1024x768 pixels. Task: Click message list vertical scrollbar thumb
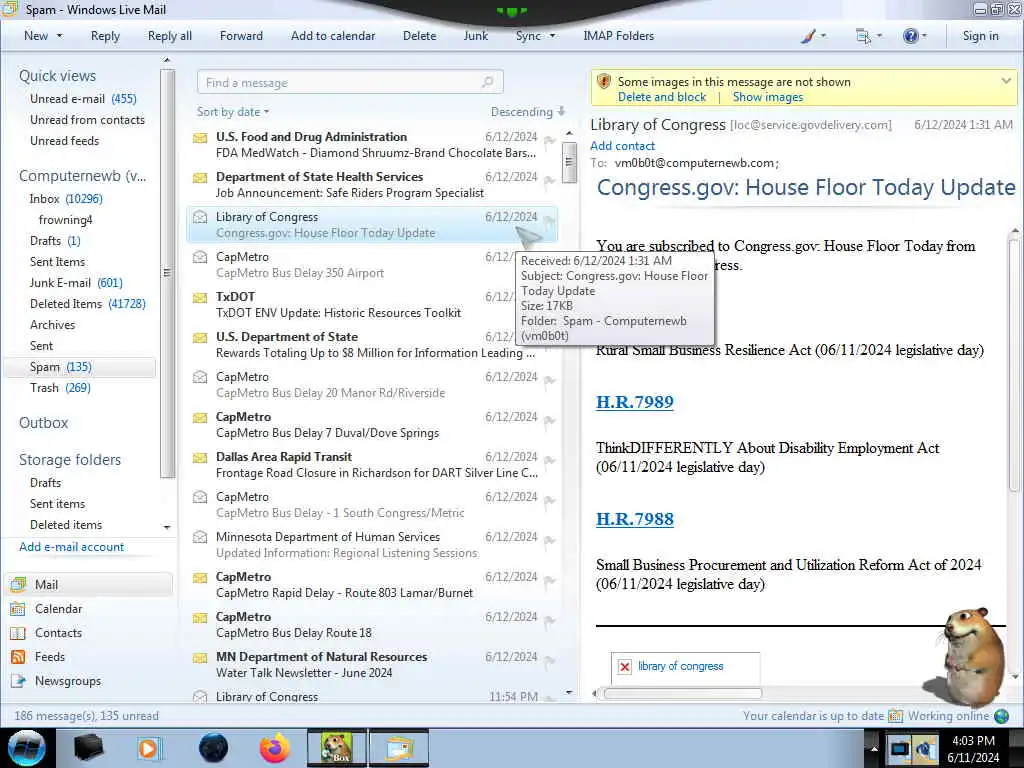tap(569, 162)
